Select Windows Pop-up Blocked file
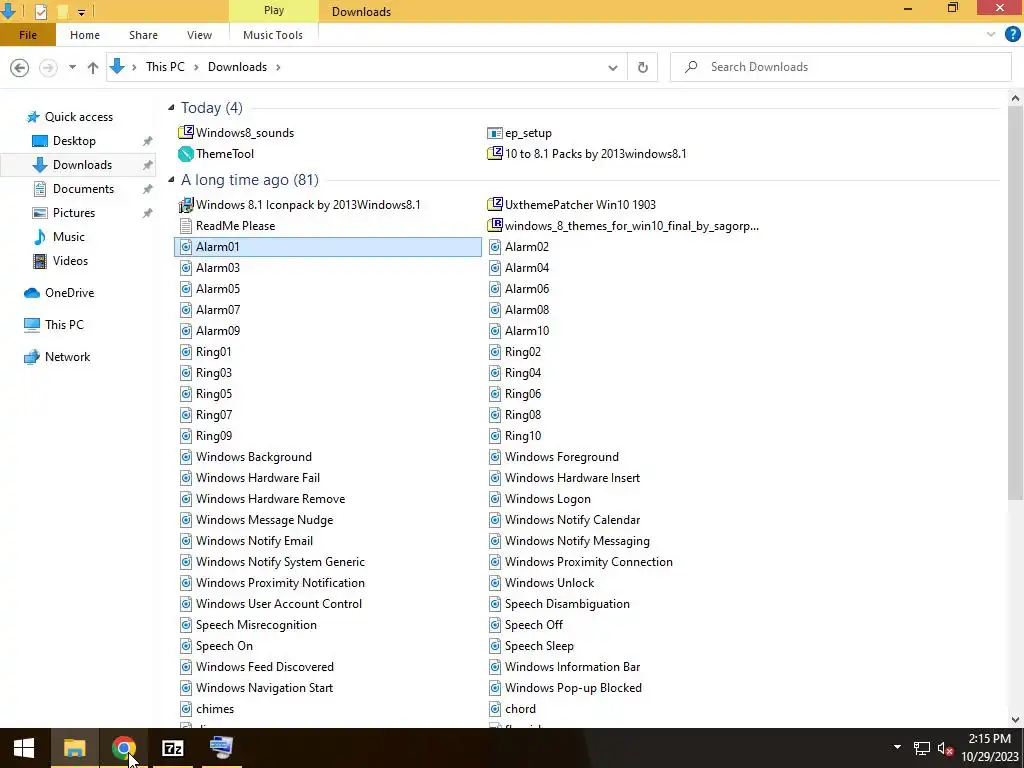This screenshot has height=768, width=1024. [x=565, y=688]
